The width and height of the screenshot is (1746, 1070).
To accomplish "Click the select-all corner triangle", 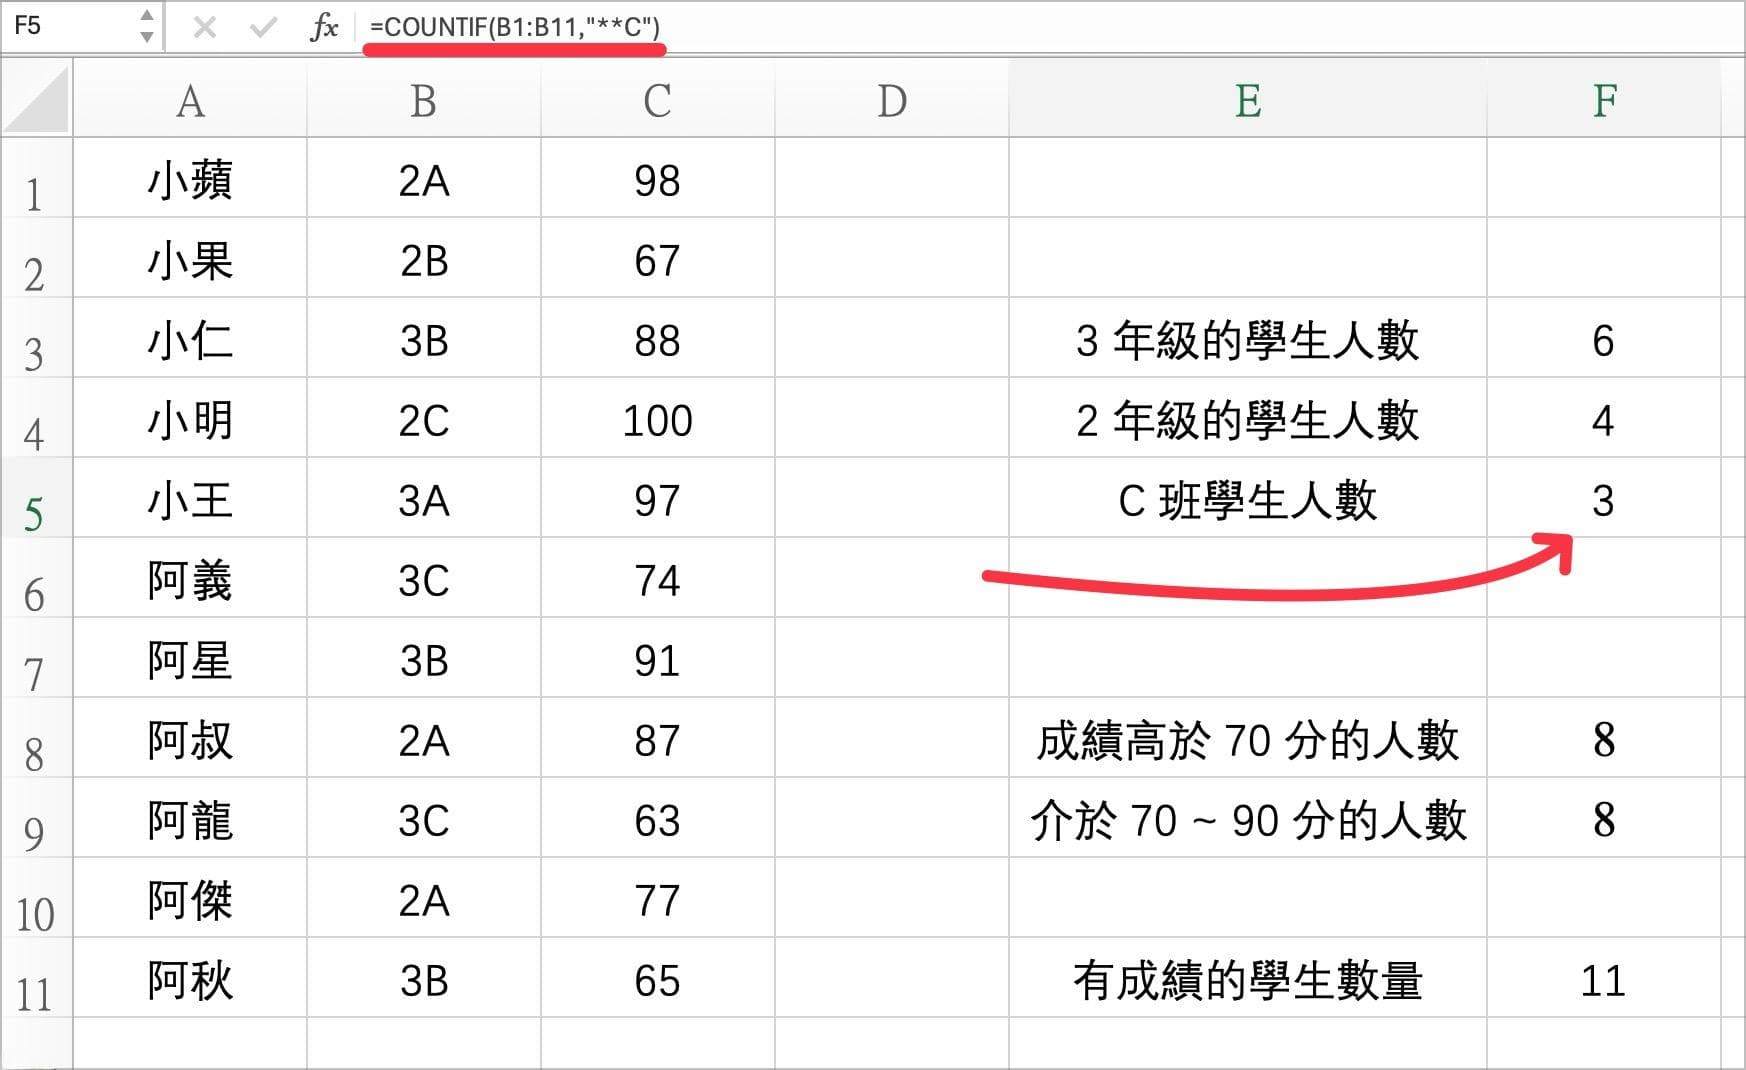I will point(37,99).
